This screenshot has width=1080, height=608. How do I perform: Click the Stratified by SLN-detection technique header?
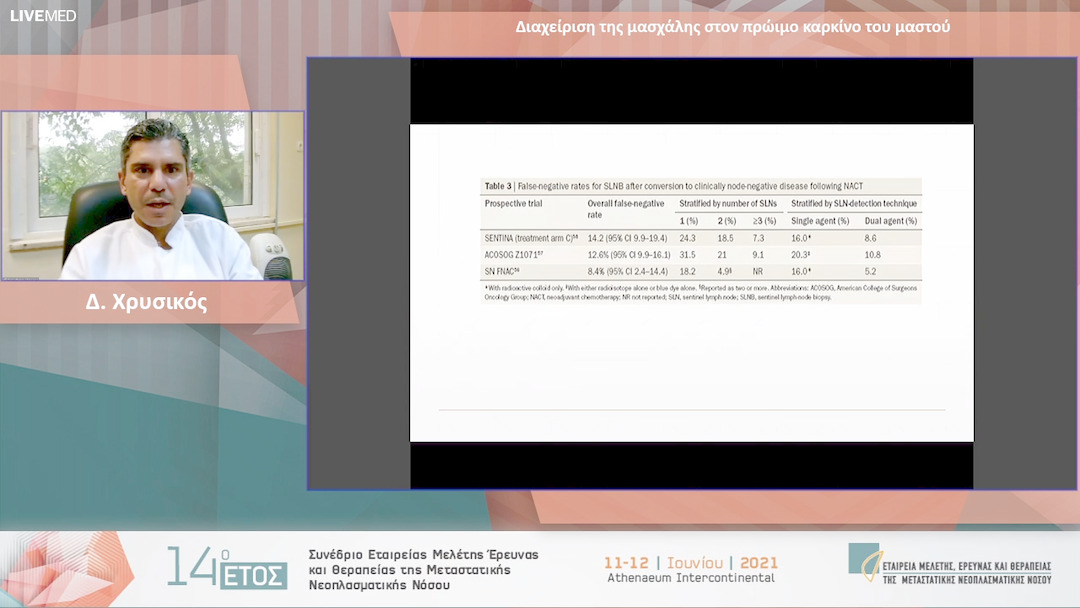point(853,204)
